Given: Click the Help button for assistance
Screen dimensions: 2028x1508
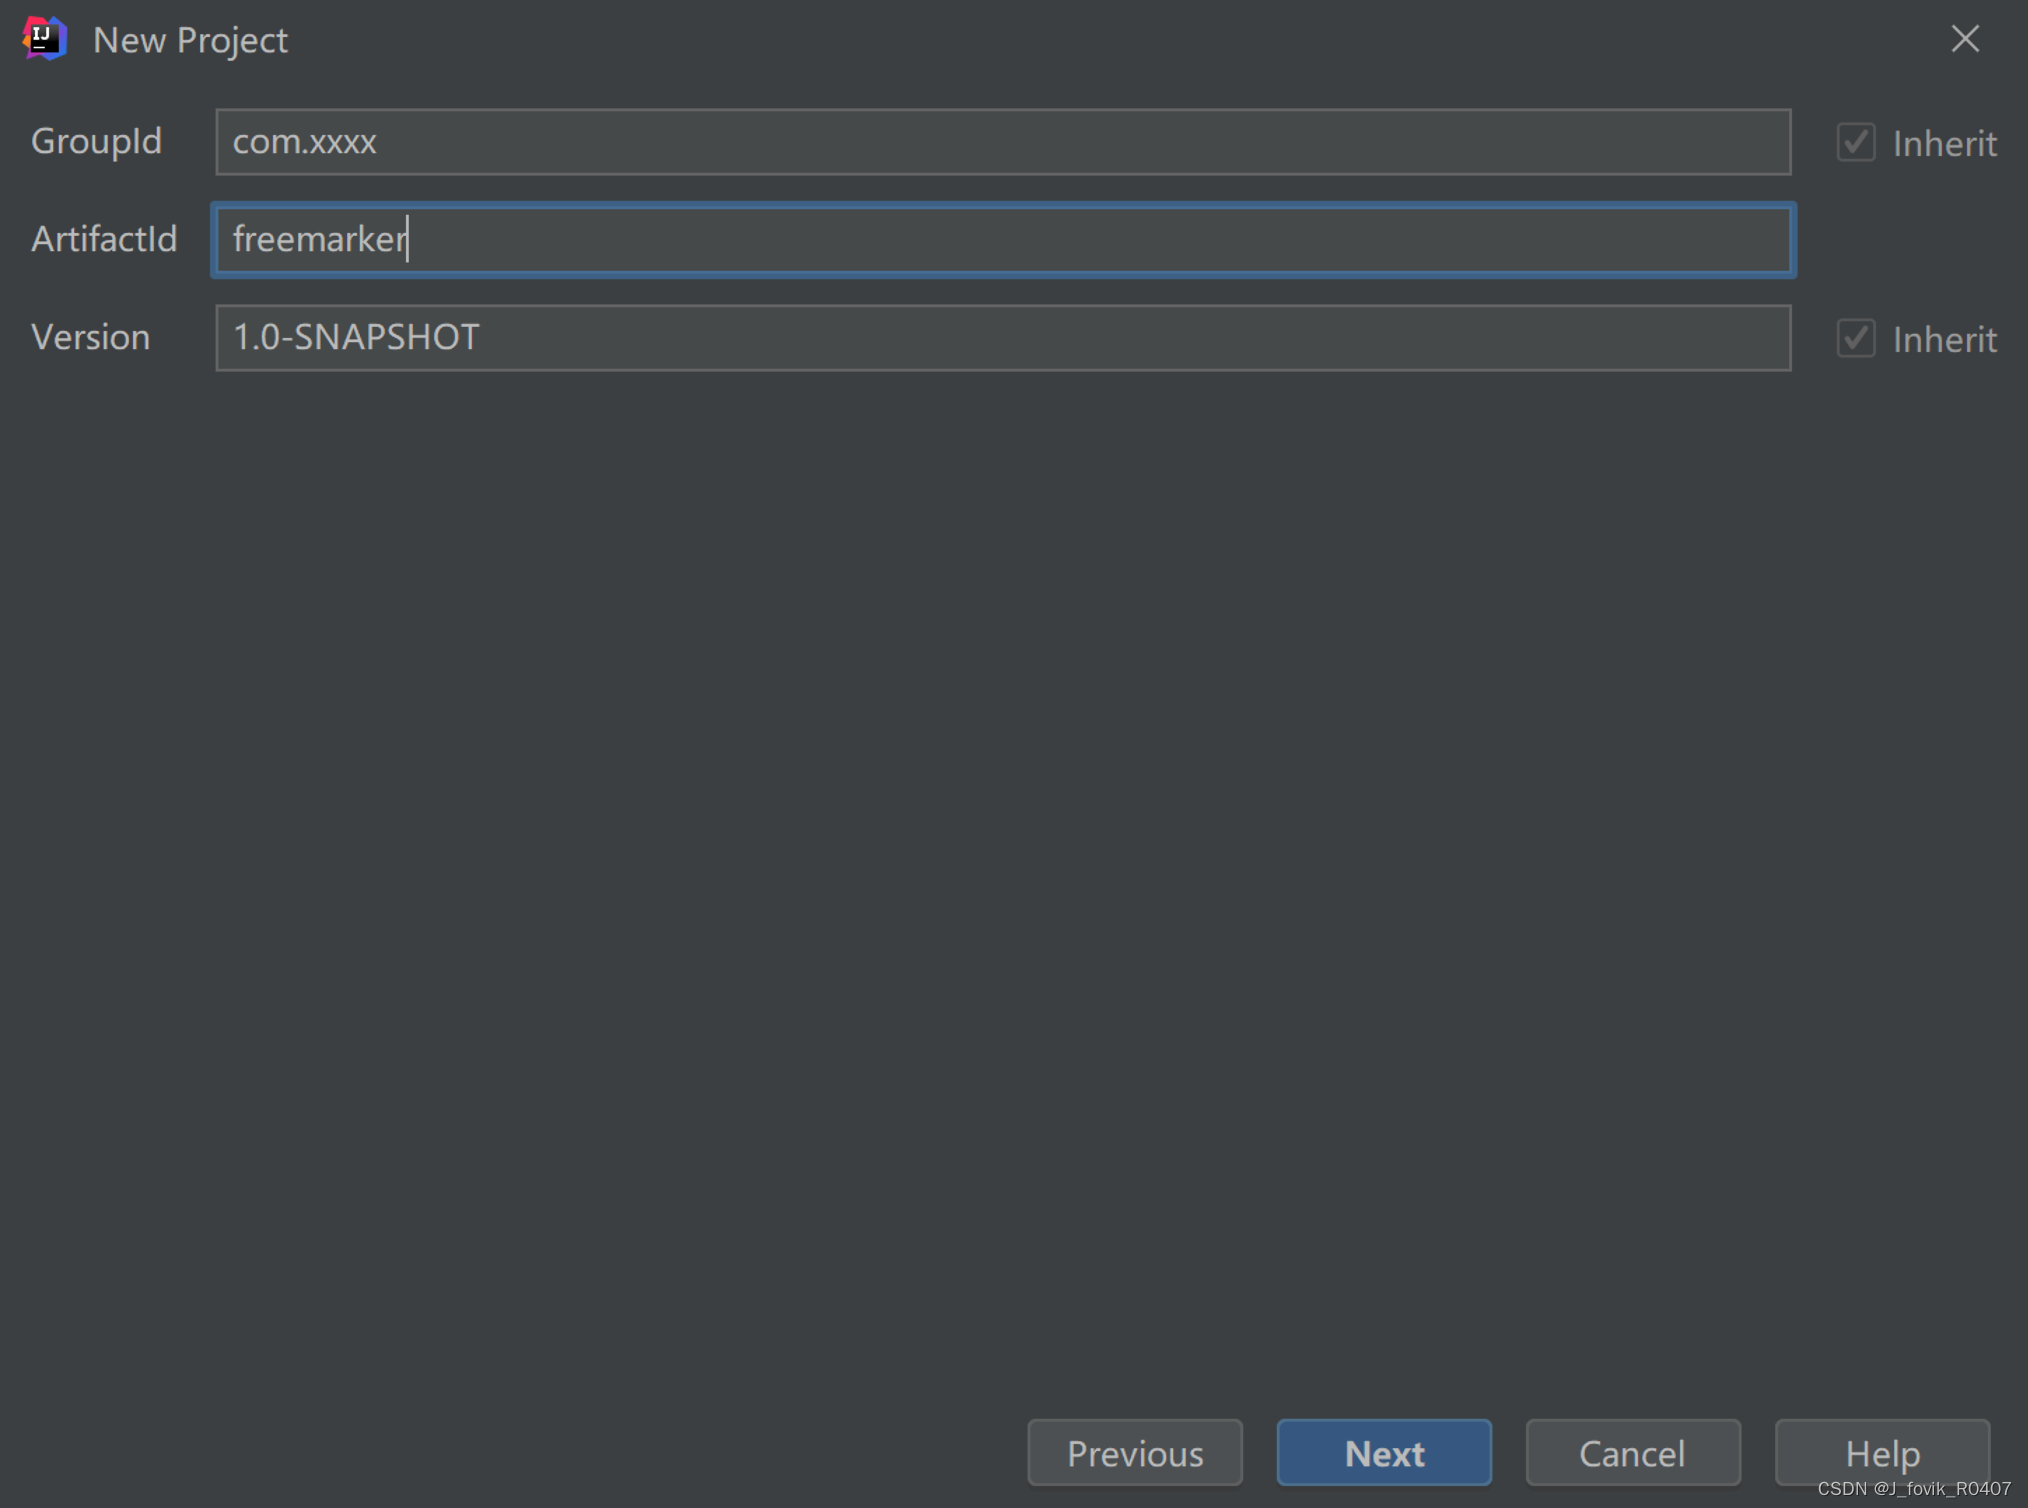Looking at the screenshot, I should point(1884,1451).
